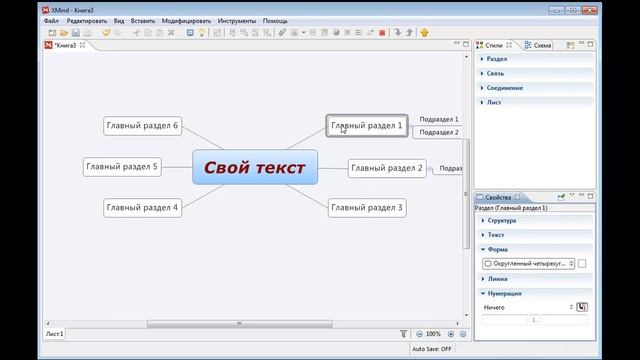The image size is (640, 360).
Task: Click the drill up arrow icon
Action: pyautogui.click(x=409, y=33)
